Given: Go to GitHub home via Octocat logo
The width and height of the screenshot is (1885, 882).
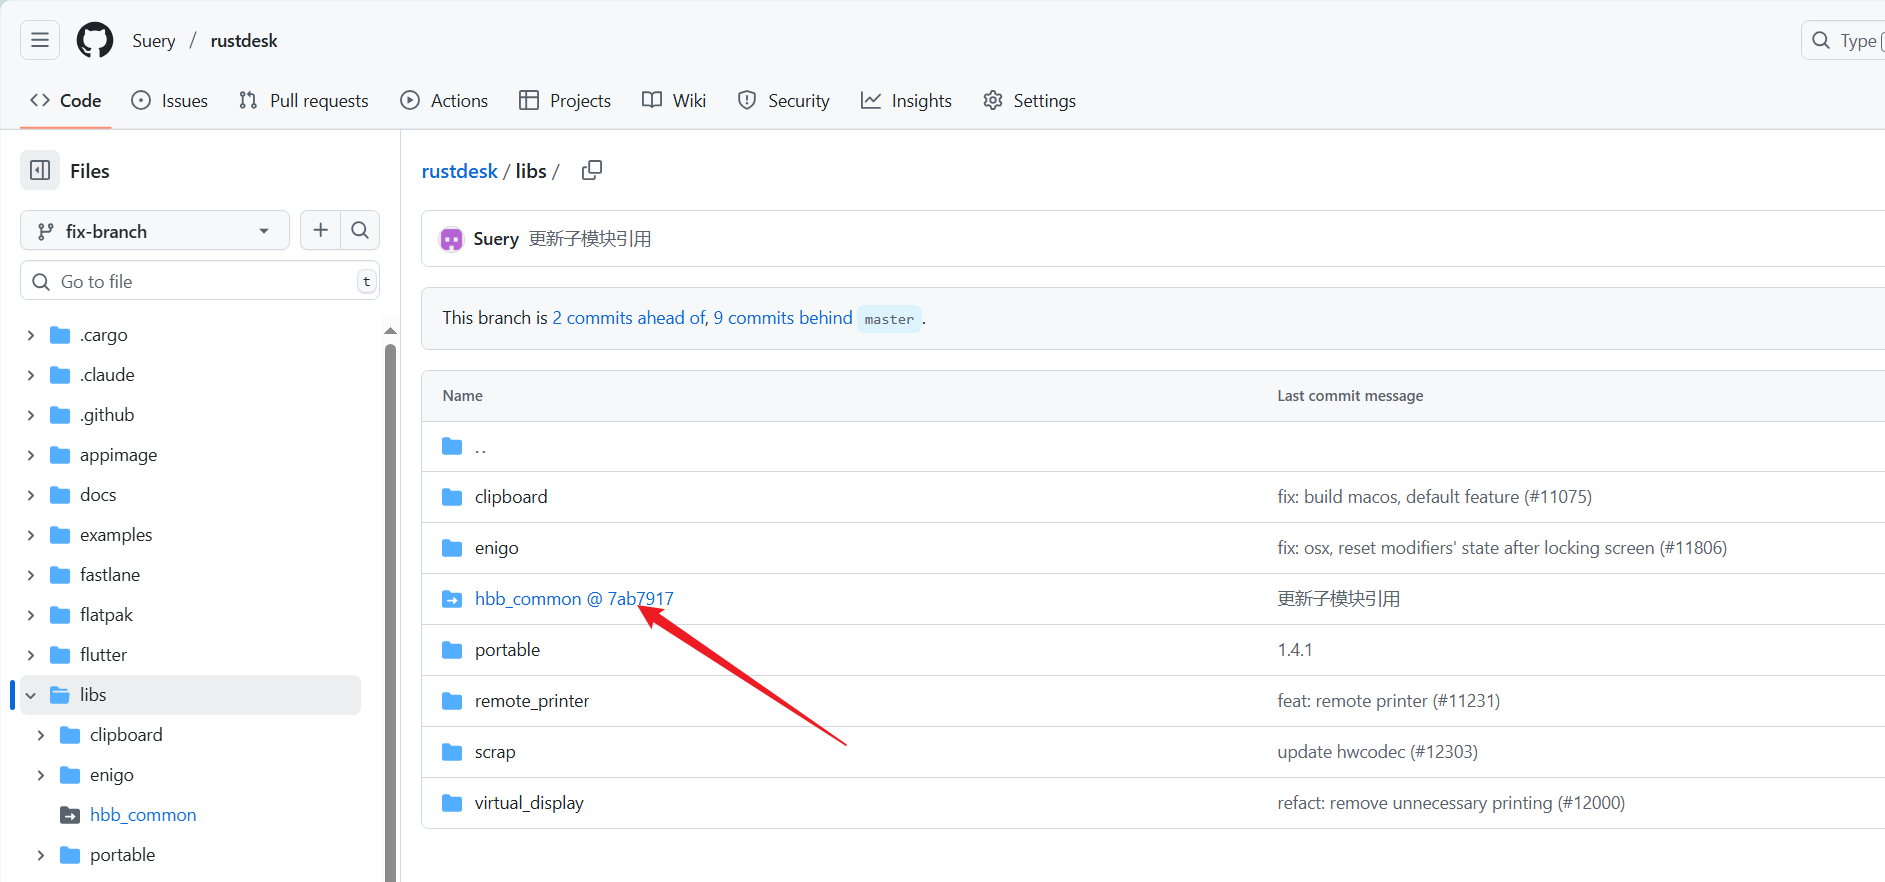Looking at the screenshot, I should coord(95,40).
